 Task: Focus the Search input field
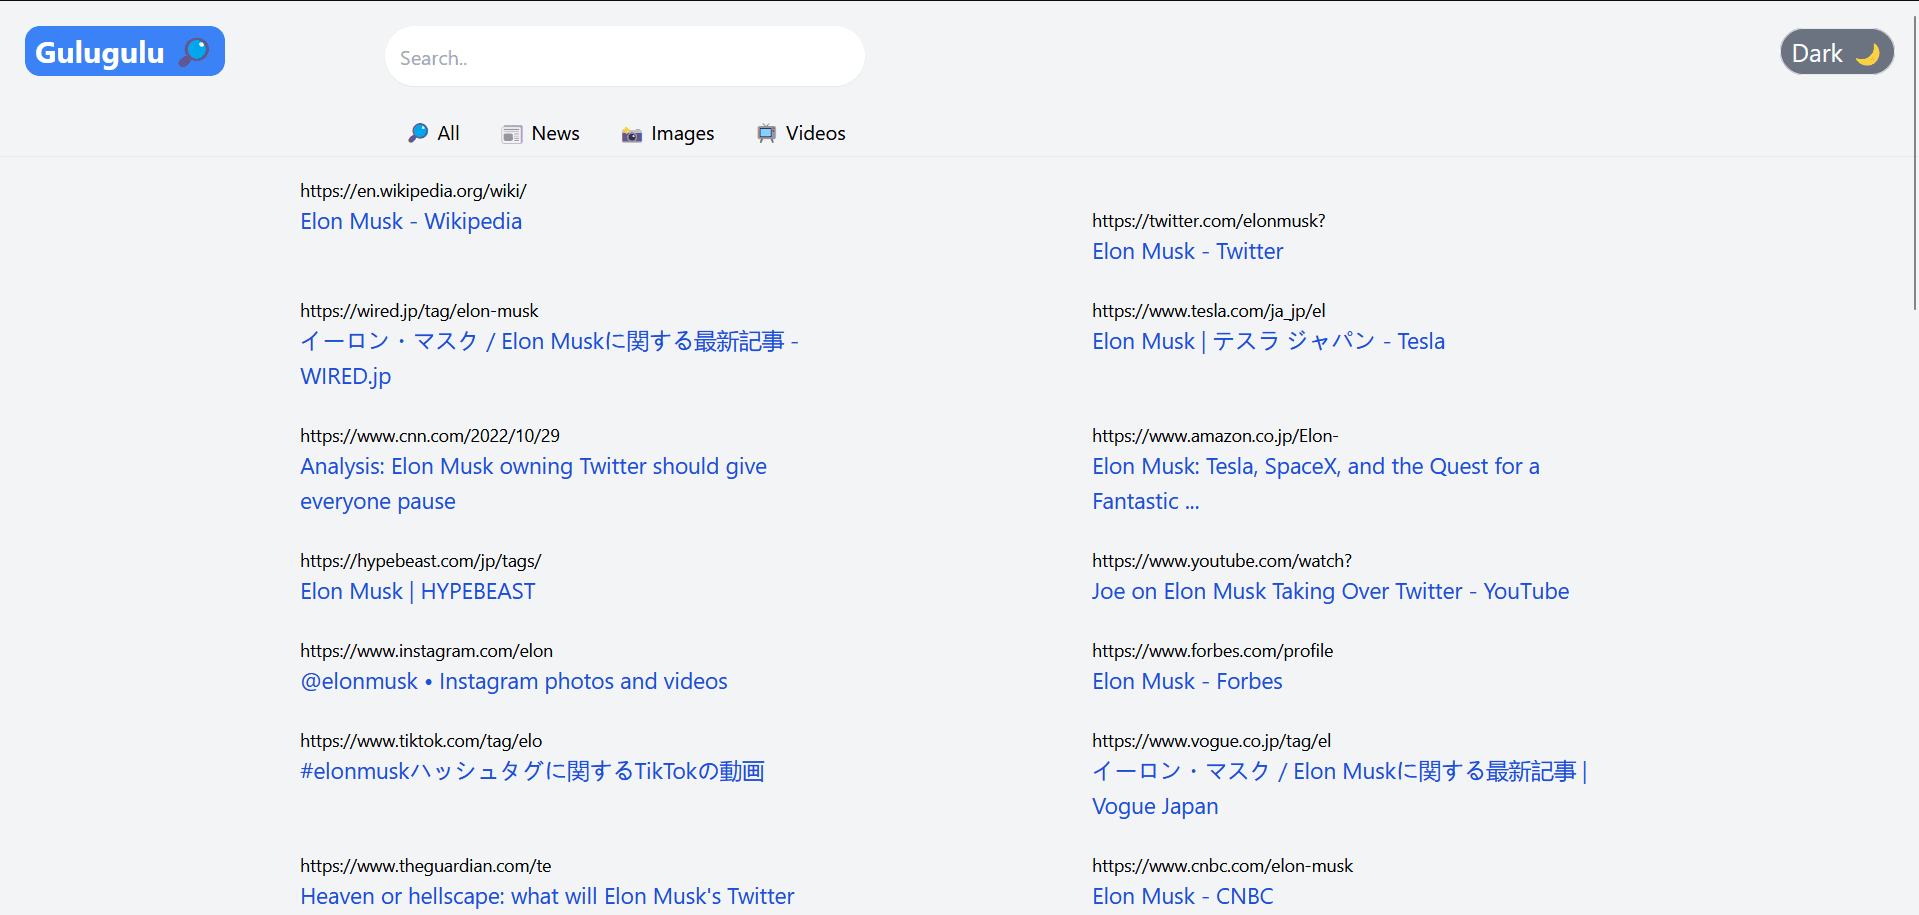(x=625, y=57)
